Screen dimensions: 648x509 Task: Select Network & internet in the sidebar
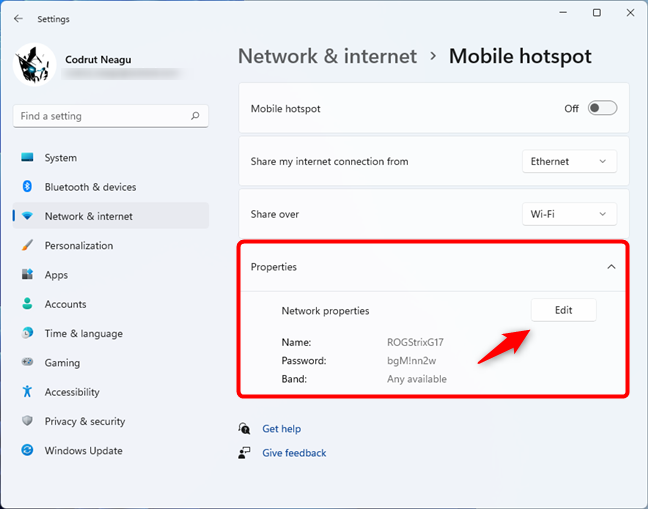110,216
